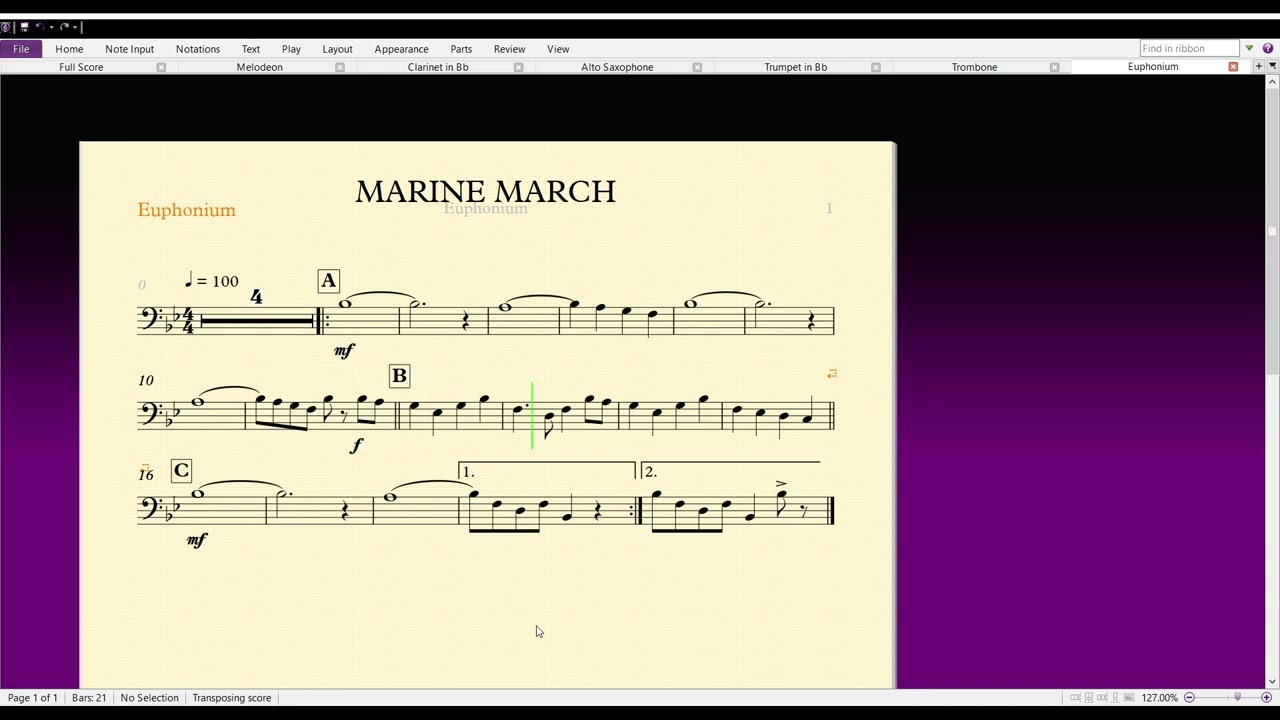
Task: Open a new tab with the plus button
Action: click(1259, 66)
